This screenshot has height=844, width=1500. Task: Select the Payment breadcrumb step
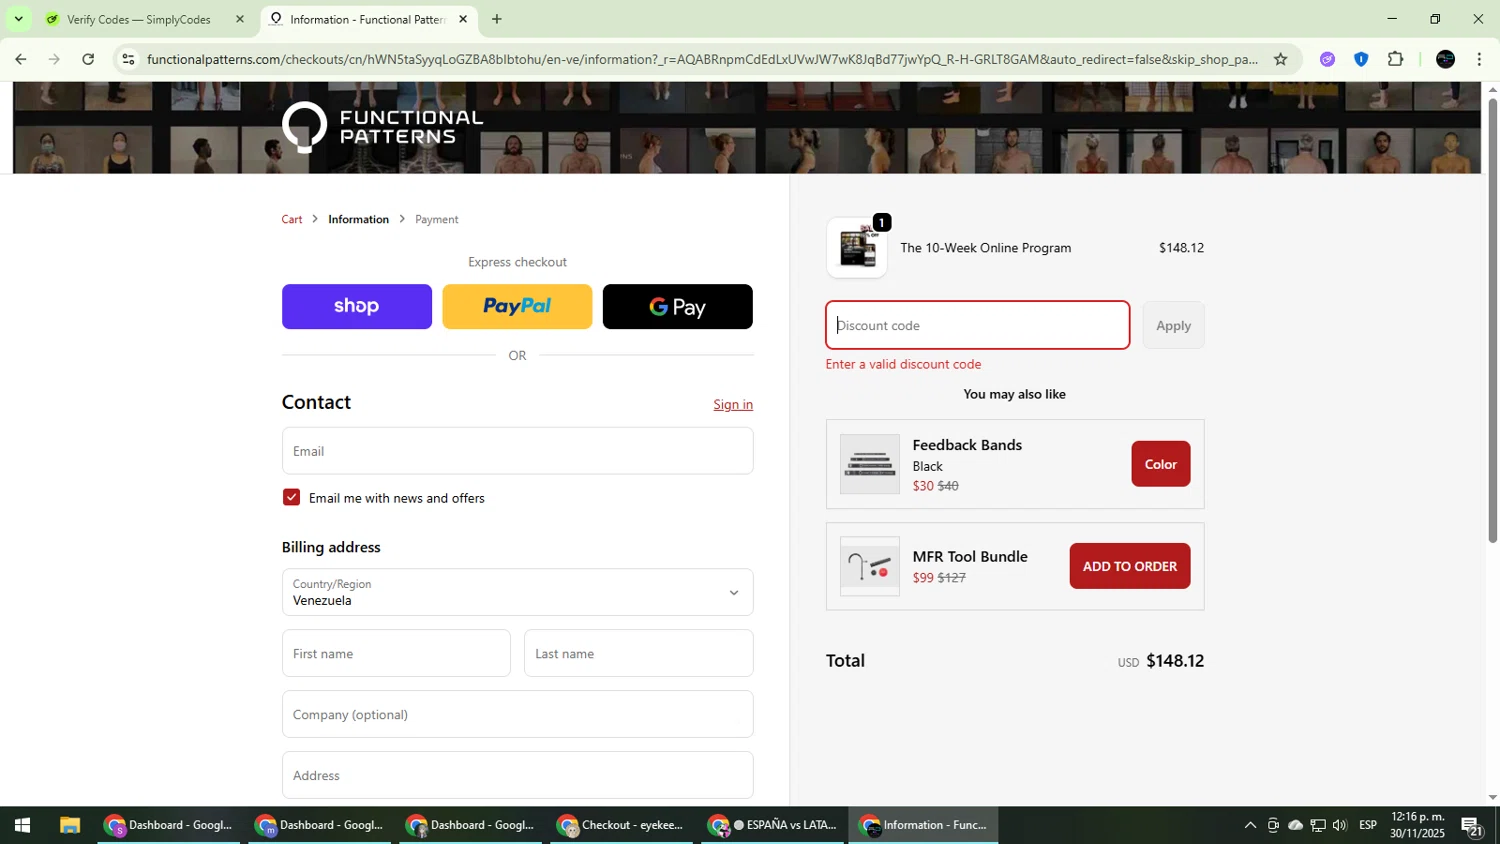click(437, 219)
